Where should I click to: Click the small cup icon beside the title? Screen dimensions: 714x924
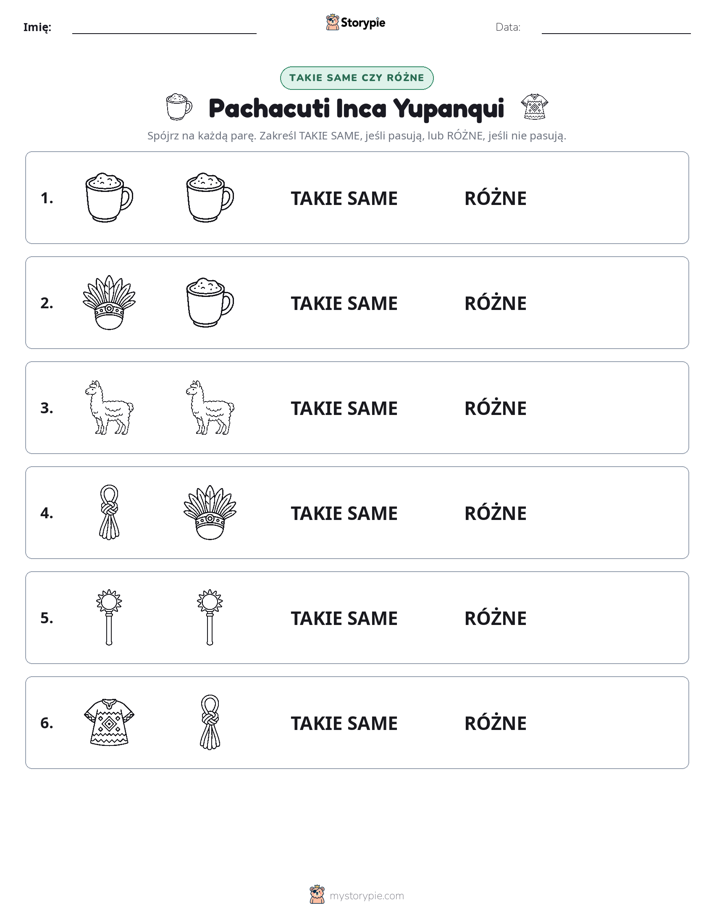pyautogui.click(x=179, y=107)
